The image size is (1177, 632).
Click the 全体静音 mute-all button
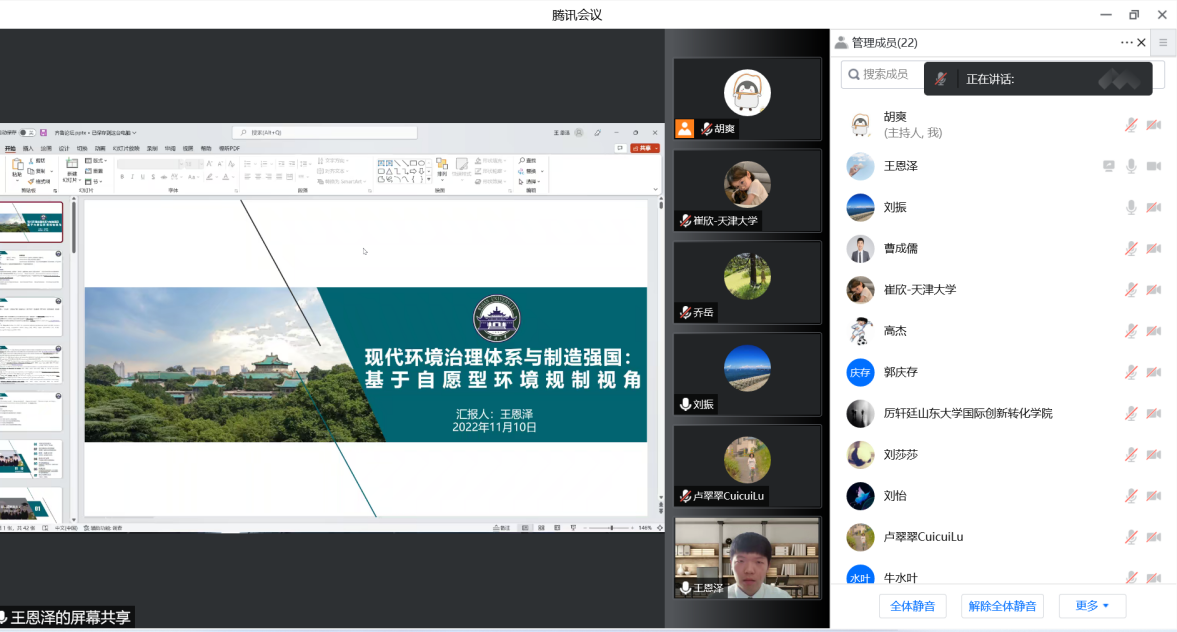pos(912,606)
